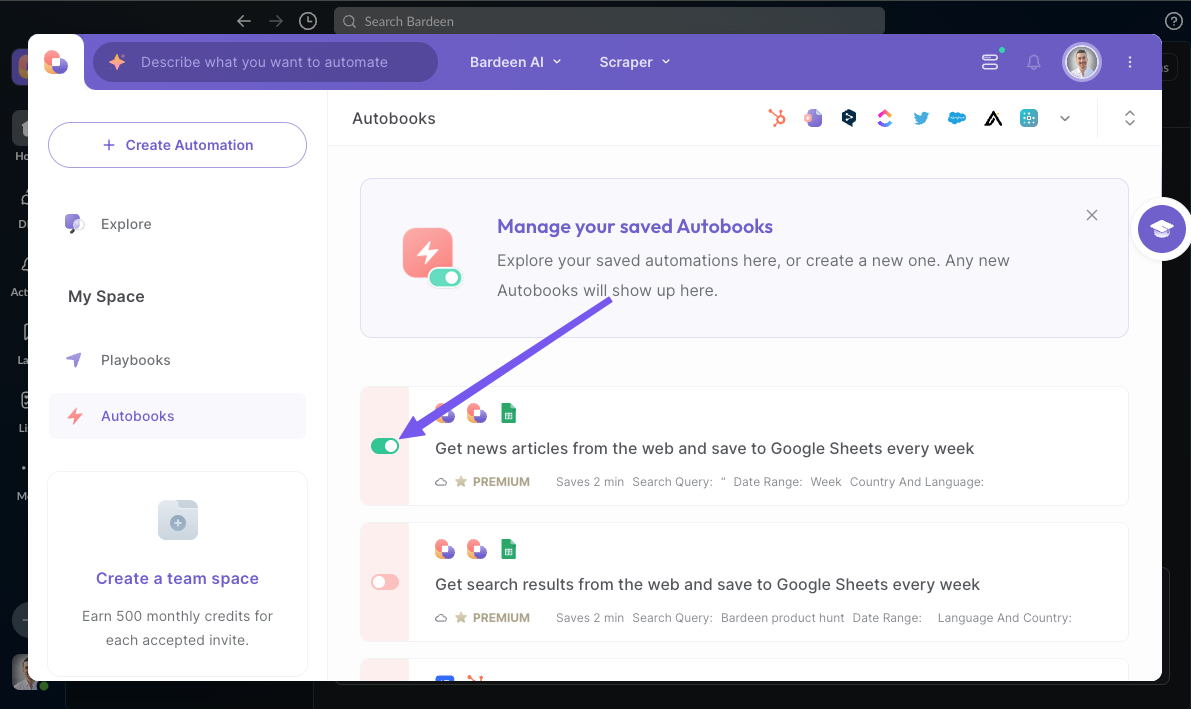This screenshot has width=1191, height=709.
Task: Open the graduation cap tutorial button
Action: click(1161, 229)
